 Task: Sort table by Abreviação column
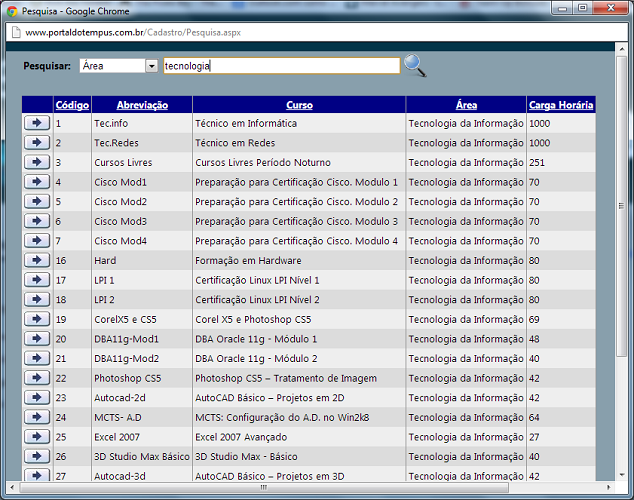(x=142, y=105)
